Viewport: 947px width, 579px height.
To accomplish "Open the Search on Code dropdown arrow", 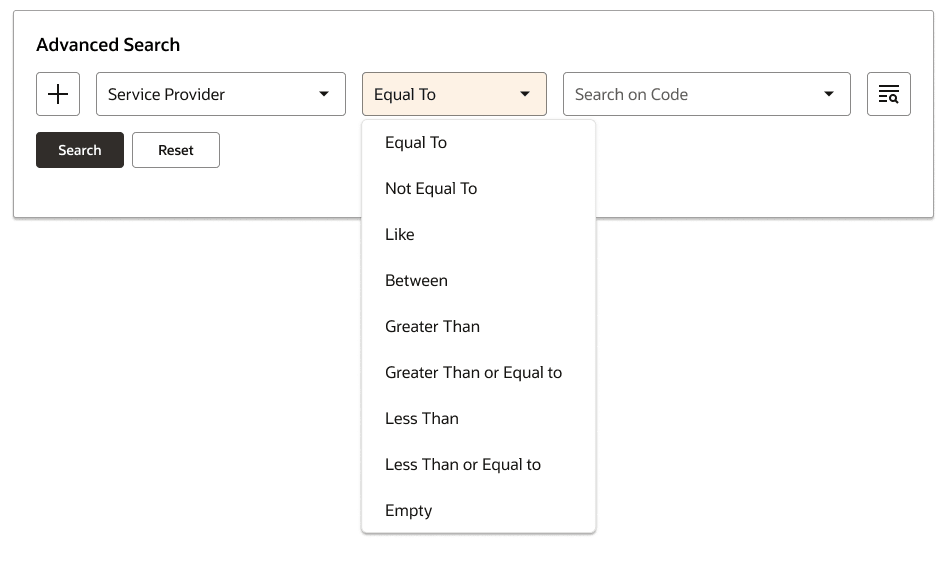I will click(828, 93).
